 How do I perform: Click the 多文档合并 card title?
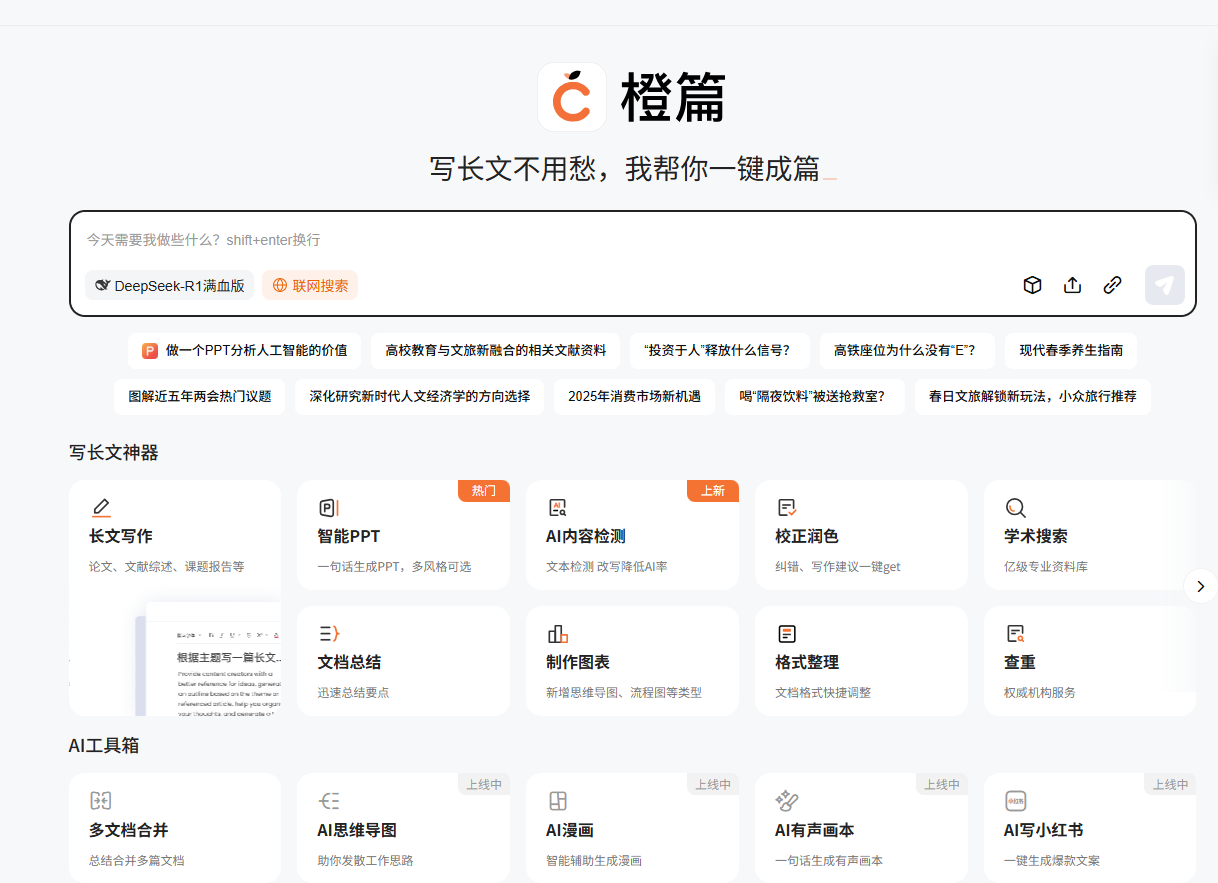pyautogui.click(x=129, y=830)
